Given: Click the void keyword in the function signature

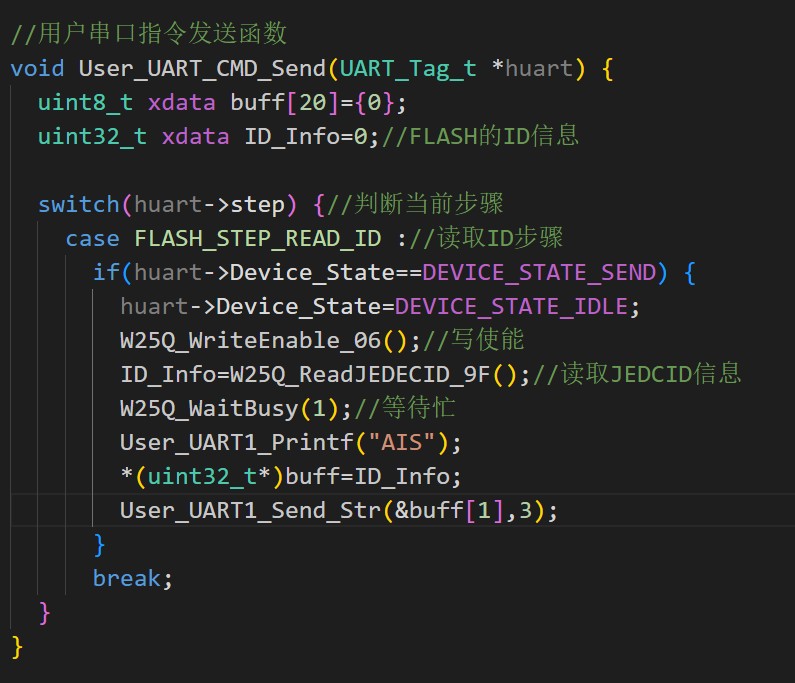Looking at the screenshot, I should [37, 68].
